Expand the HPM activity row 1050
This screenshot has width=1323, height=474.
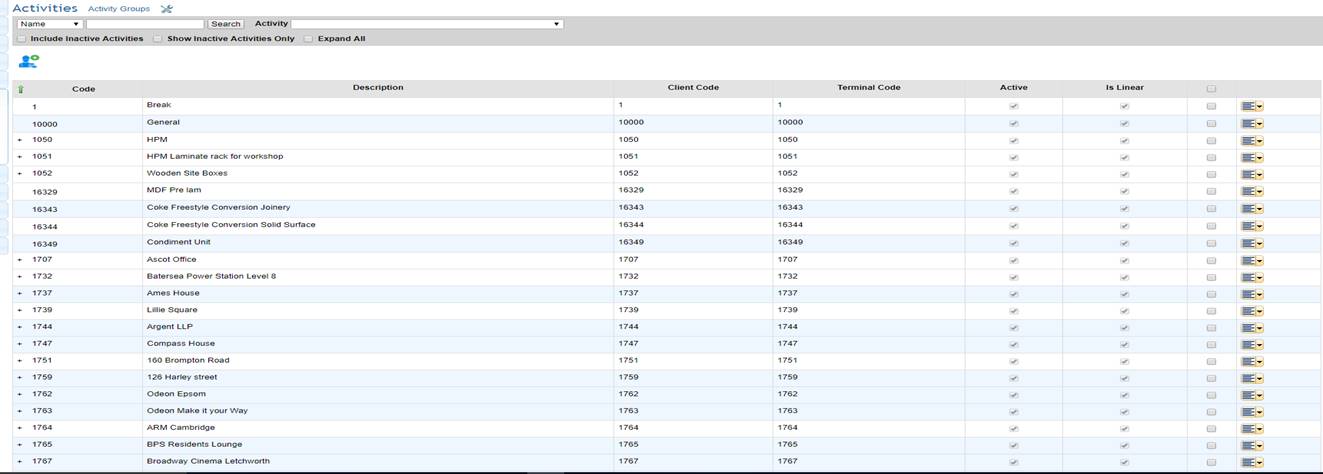click(20, 140)
